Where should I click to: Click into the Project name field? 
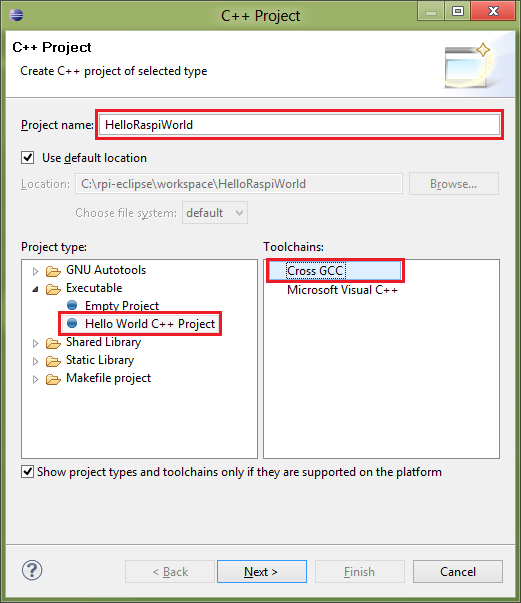coord(299,125)
